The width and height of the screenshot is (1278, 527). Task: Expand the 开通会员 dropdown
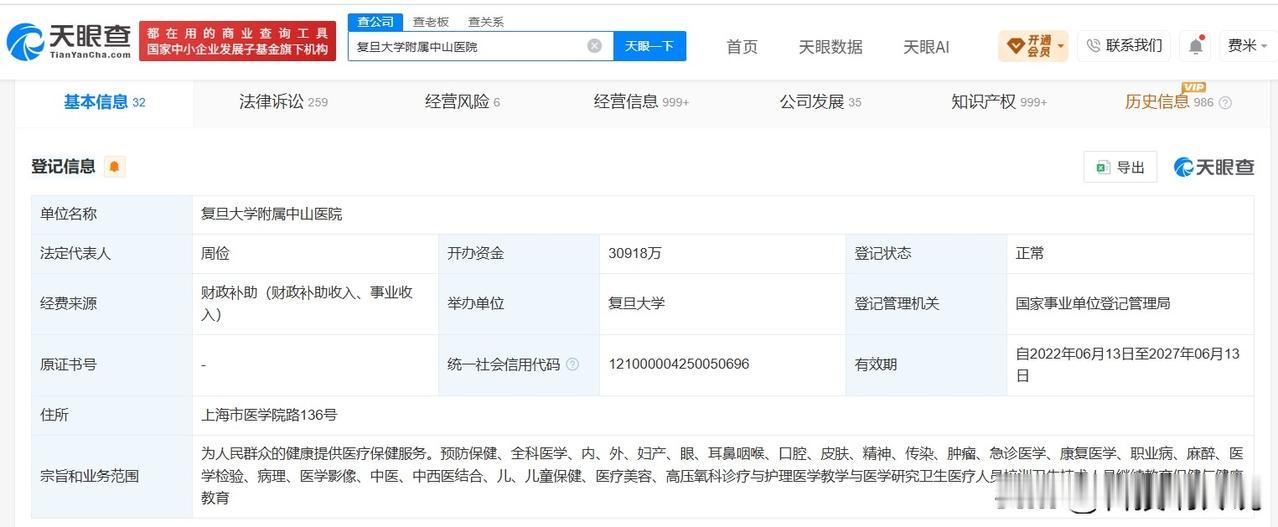(x=1034, y=46)
